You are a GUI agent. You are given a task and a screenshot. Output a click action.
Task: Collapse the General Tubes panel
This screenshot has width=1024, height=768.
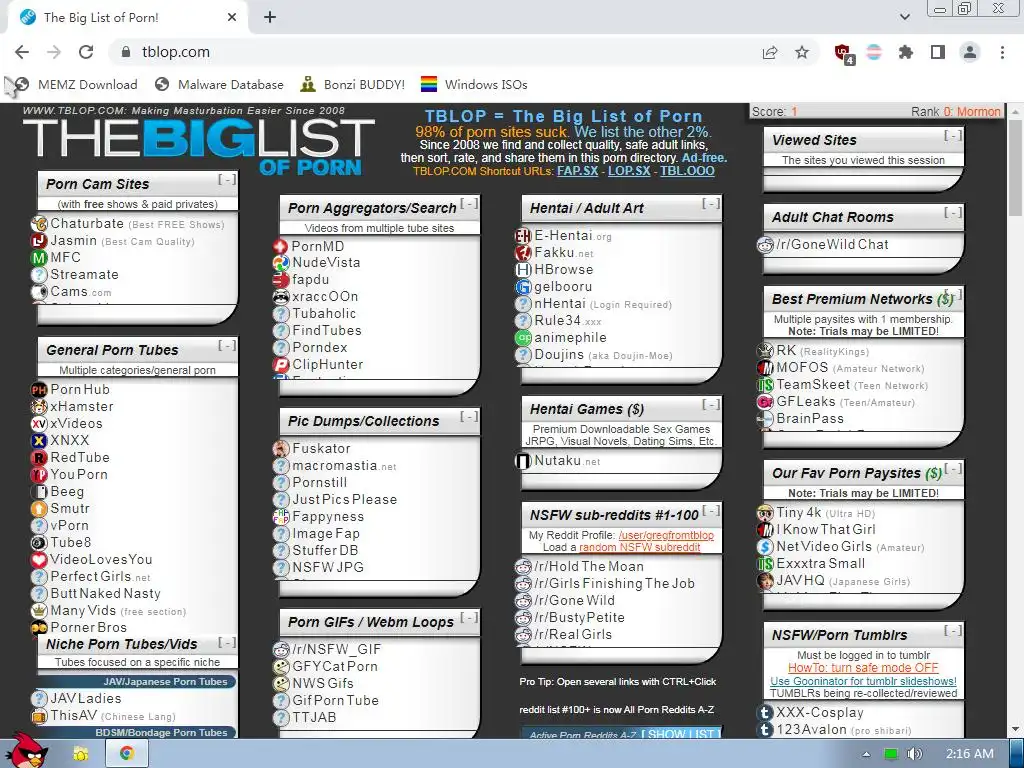(x=227, y=345)
